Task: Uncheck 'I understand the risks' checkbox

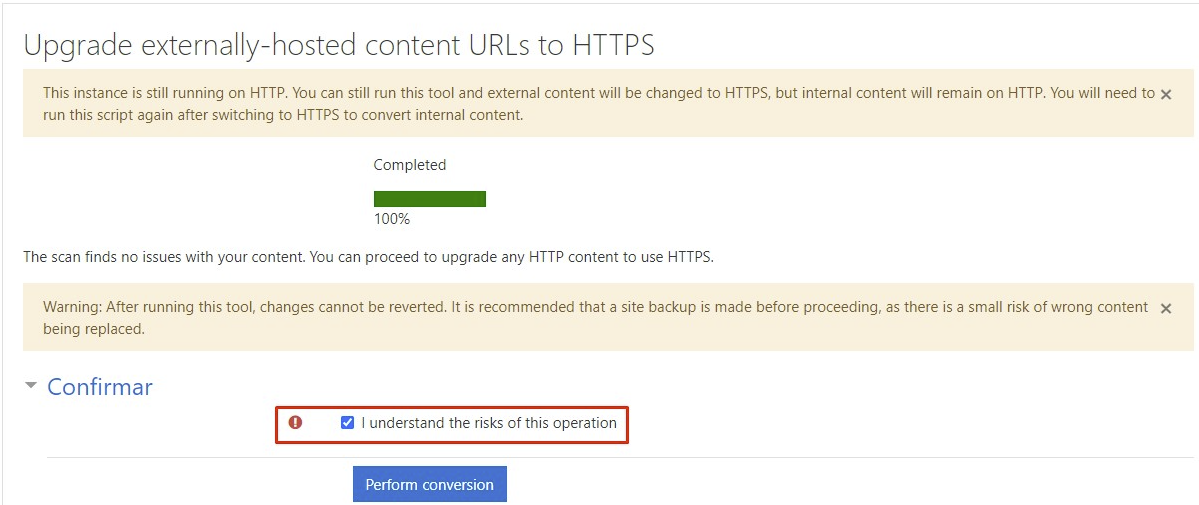Action: [x=347, y=422]
